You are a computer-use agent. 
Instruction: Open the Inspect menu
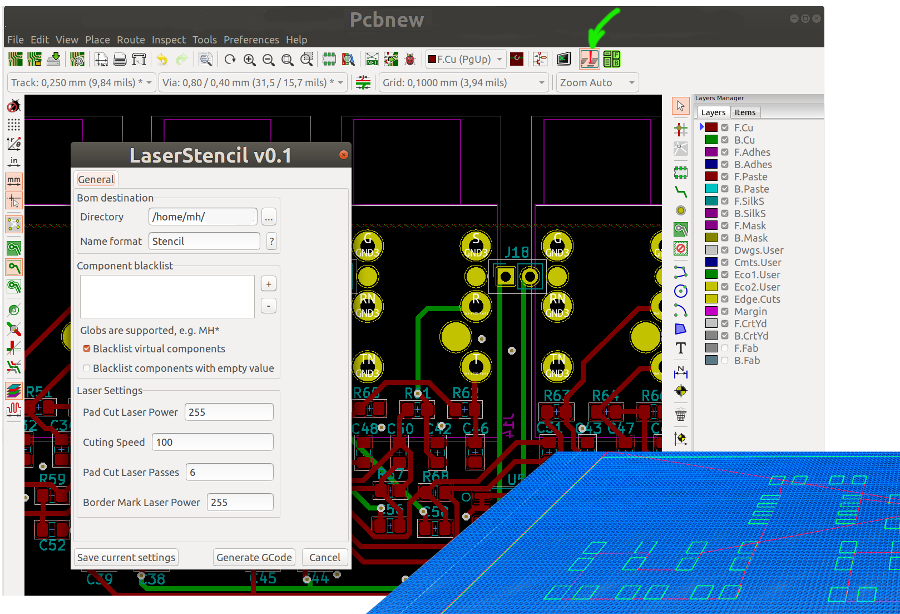click(x=169, y=40)
